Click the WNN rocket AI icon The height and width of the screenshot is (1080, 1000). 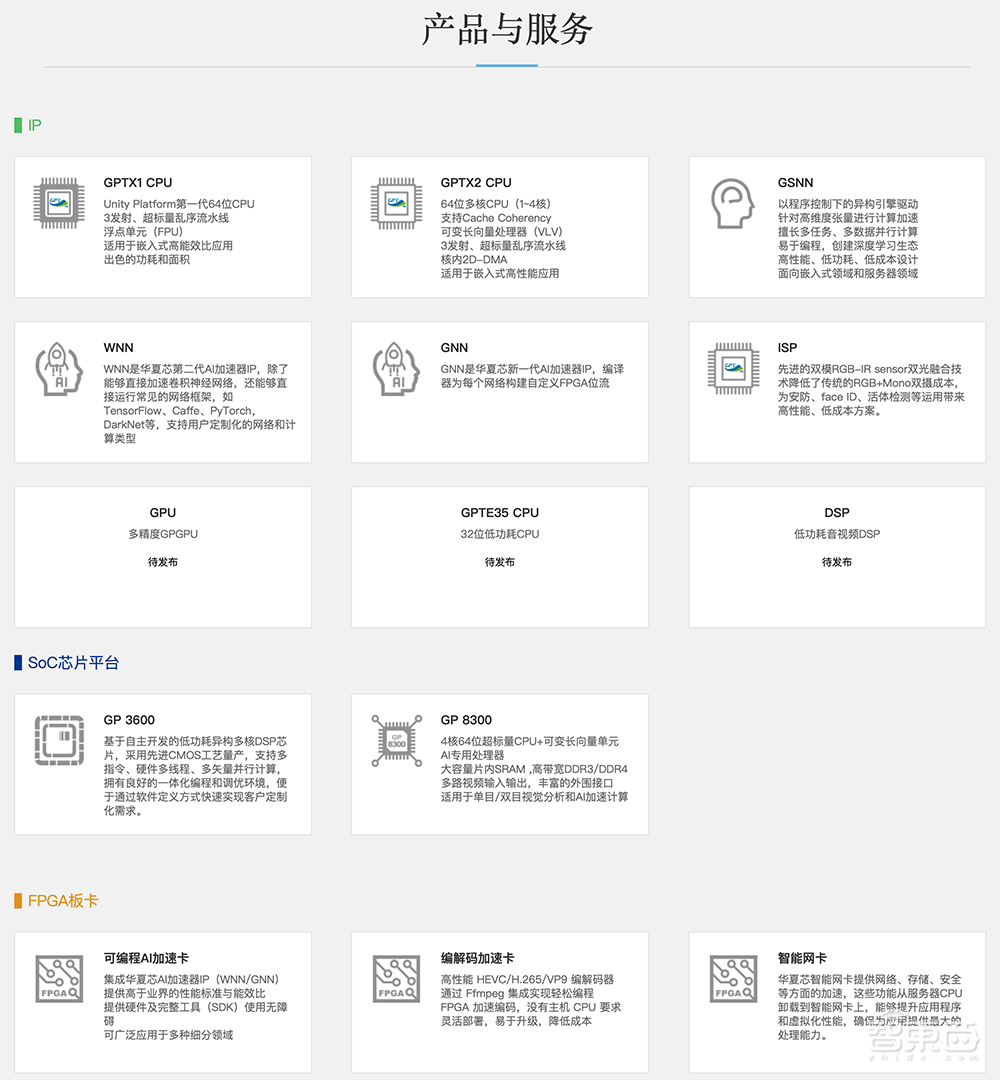57,370
